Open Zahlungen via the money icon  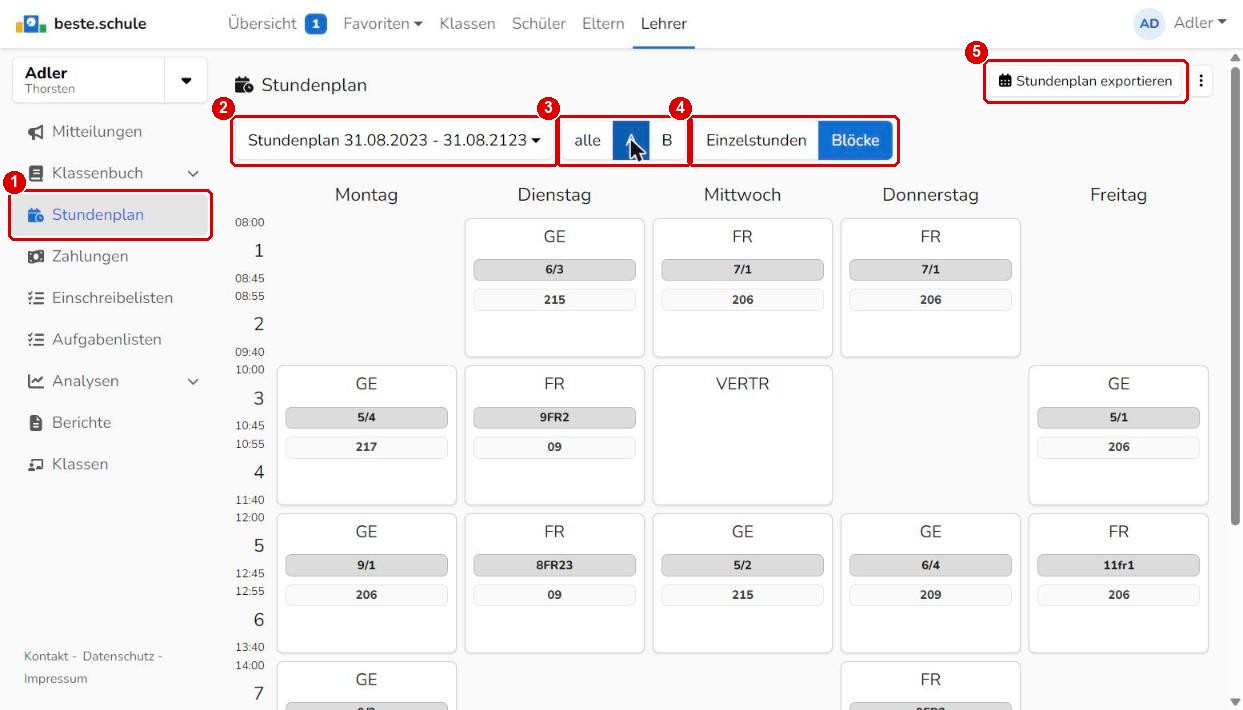click(36, 257)
